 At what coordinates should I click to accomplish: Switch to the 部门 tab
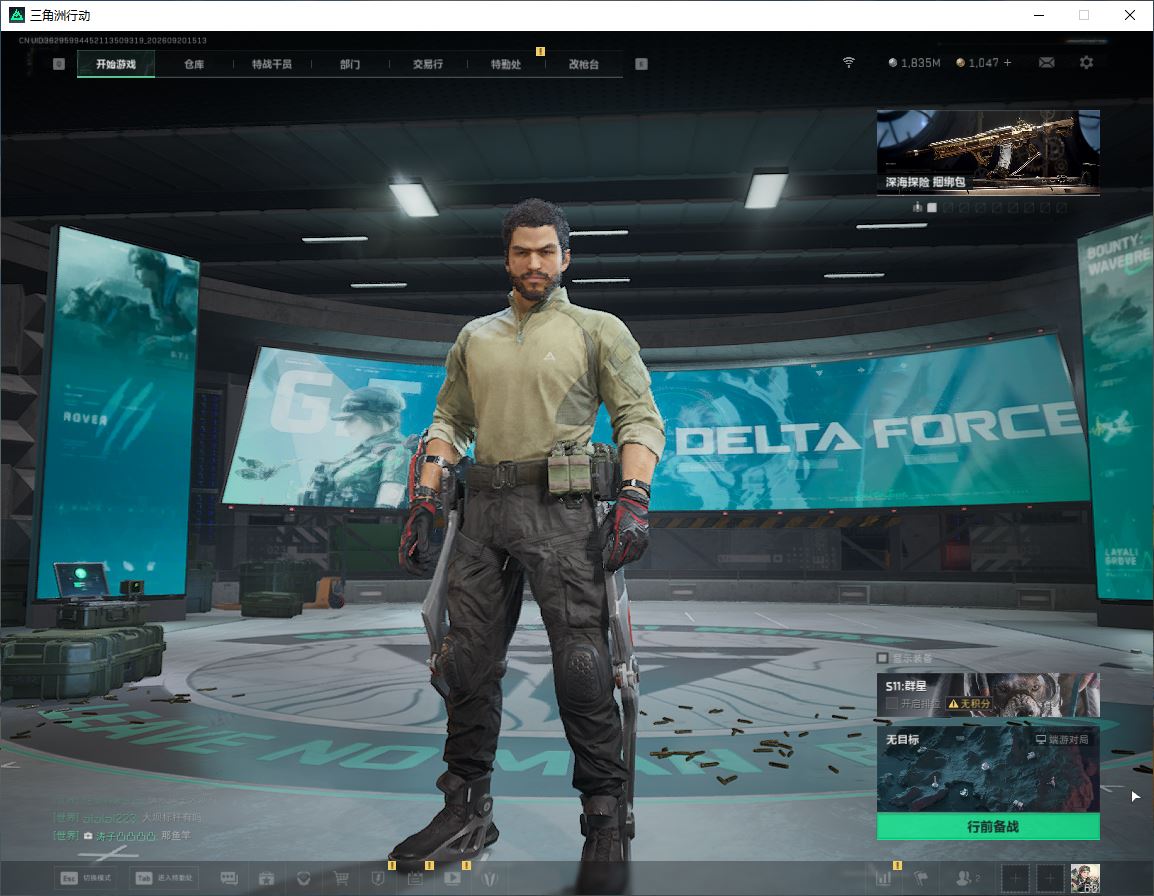pos(350,64)
